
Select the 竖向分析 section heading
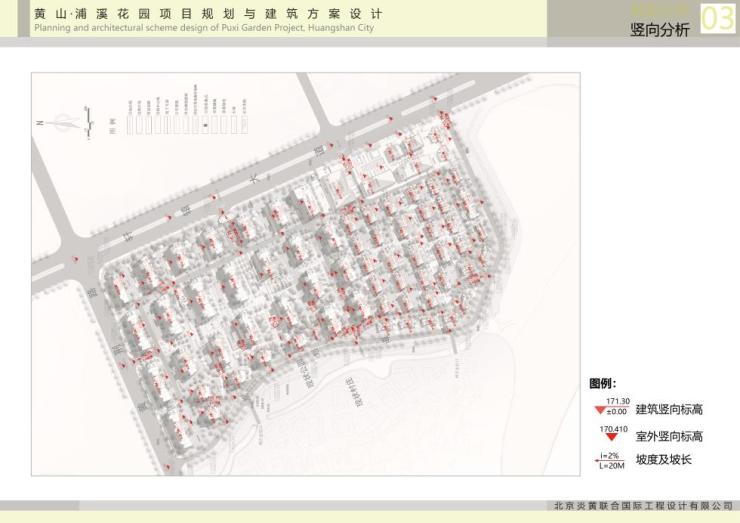[660, 30]
